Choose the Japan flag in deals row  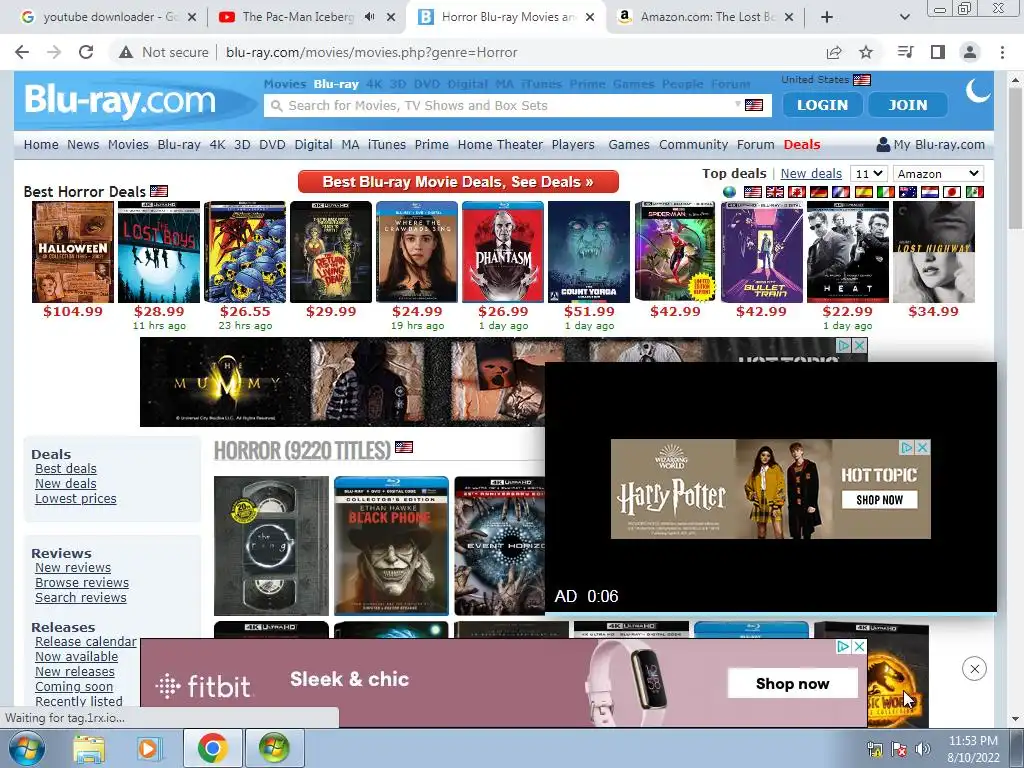[952, 192]
